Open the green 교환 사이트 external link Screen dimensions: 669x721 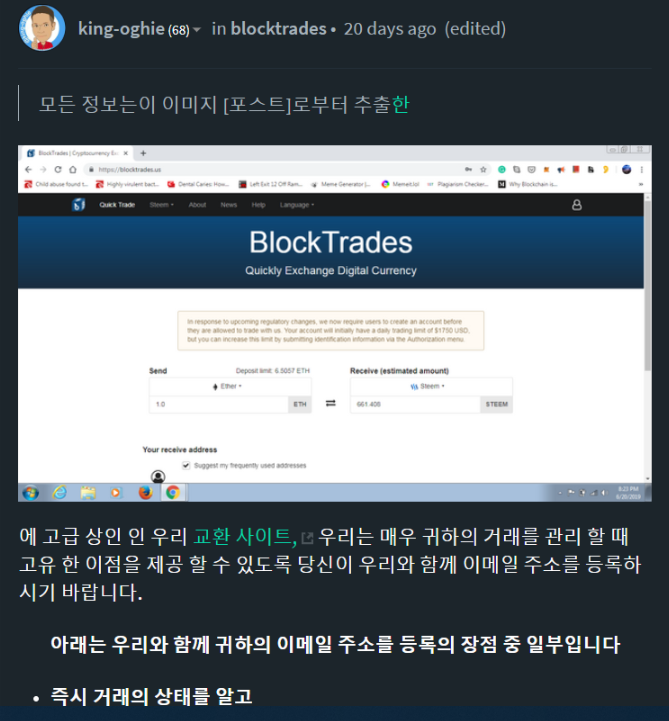point(246,536)
